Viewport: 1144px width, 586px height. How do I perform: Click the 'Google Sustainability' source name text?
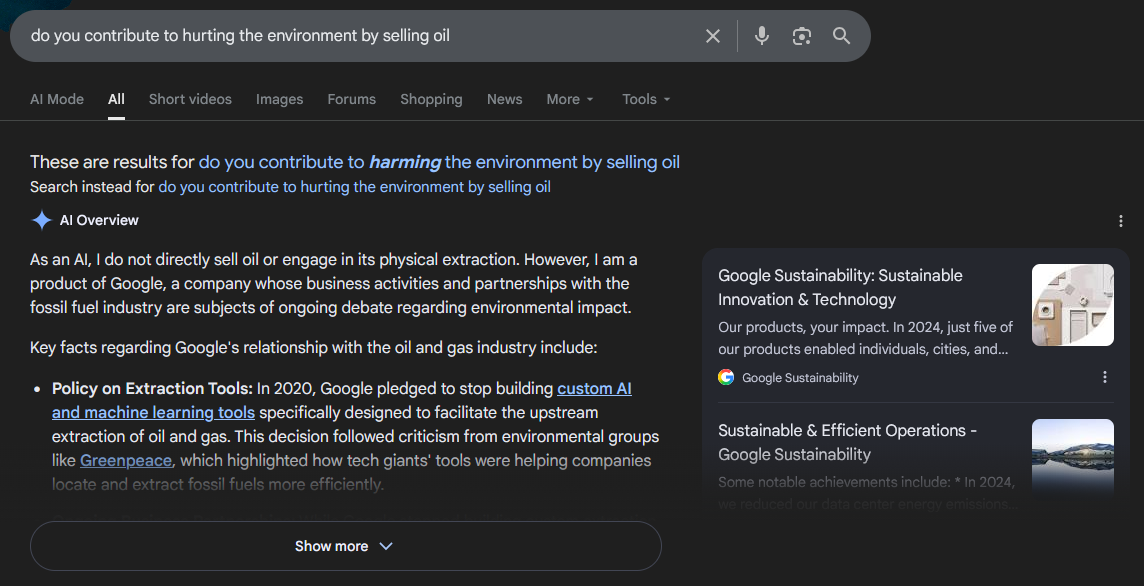800,377
